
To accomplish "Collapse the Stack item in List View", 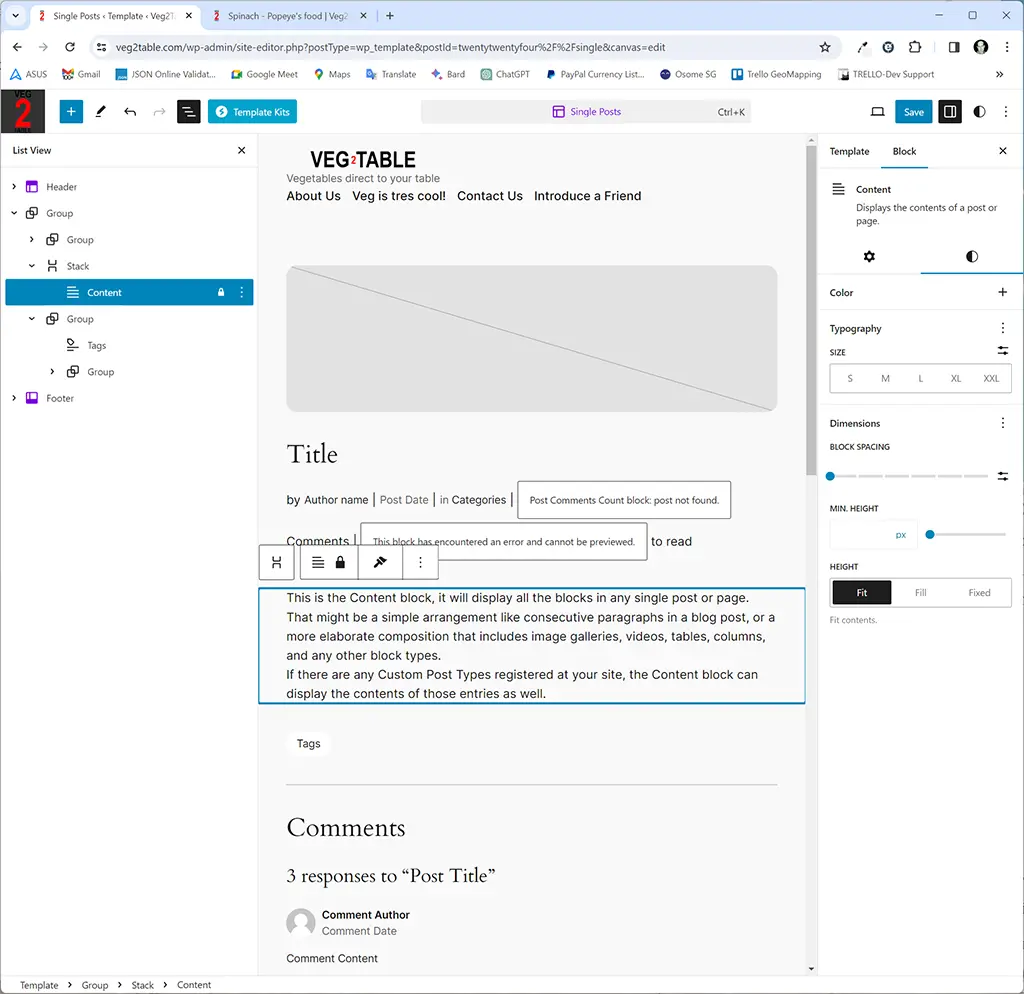I will [x=32, y=266].
